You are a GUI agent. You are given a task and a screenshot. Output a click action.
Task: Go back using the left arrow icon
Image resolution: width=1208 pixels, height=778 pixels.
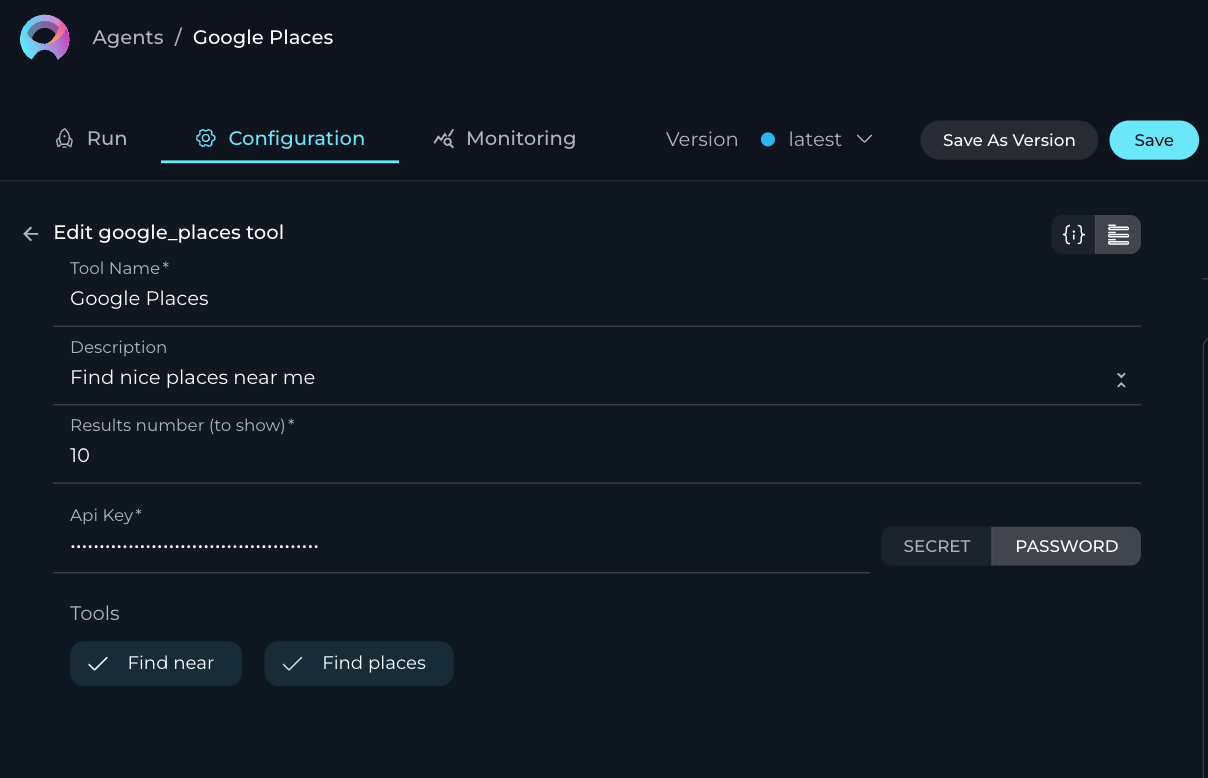click(31, 234)
